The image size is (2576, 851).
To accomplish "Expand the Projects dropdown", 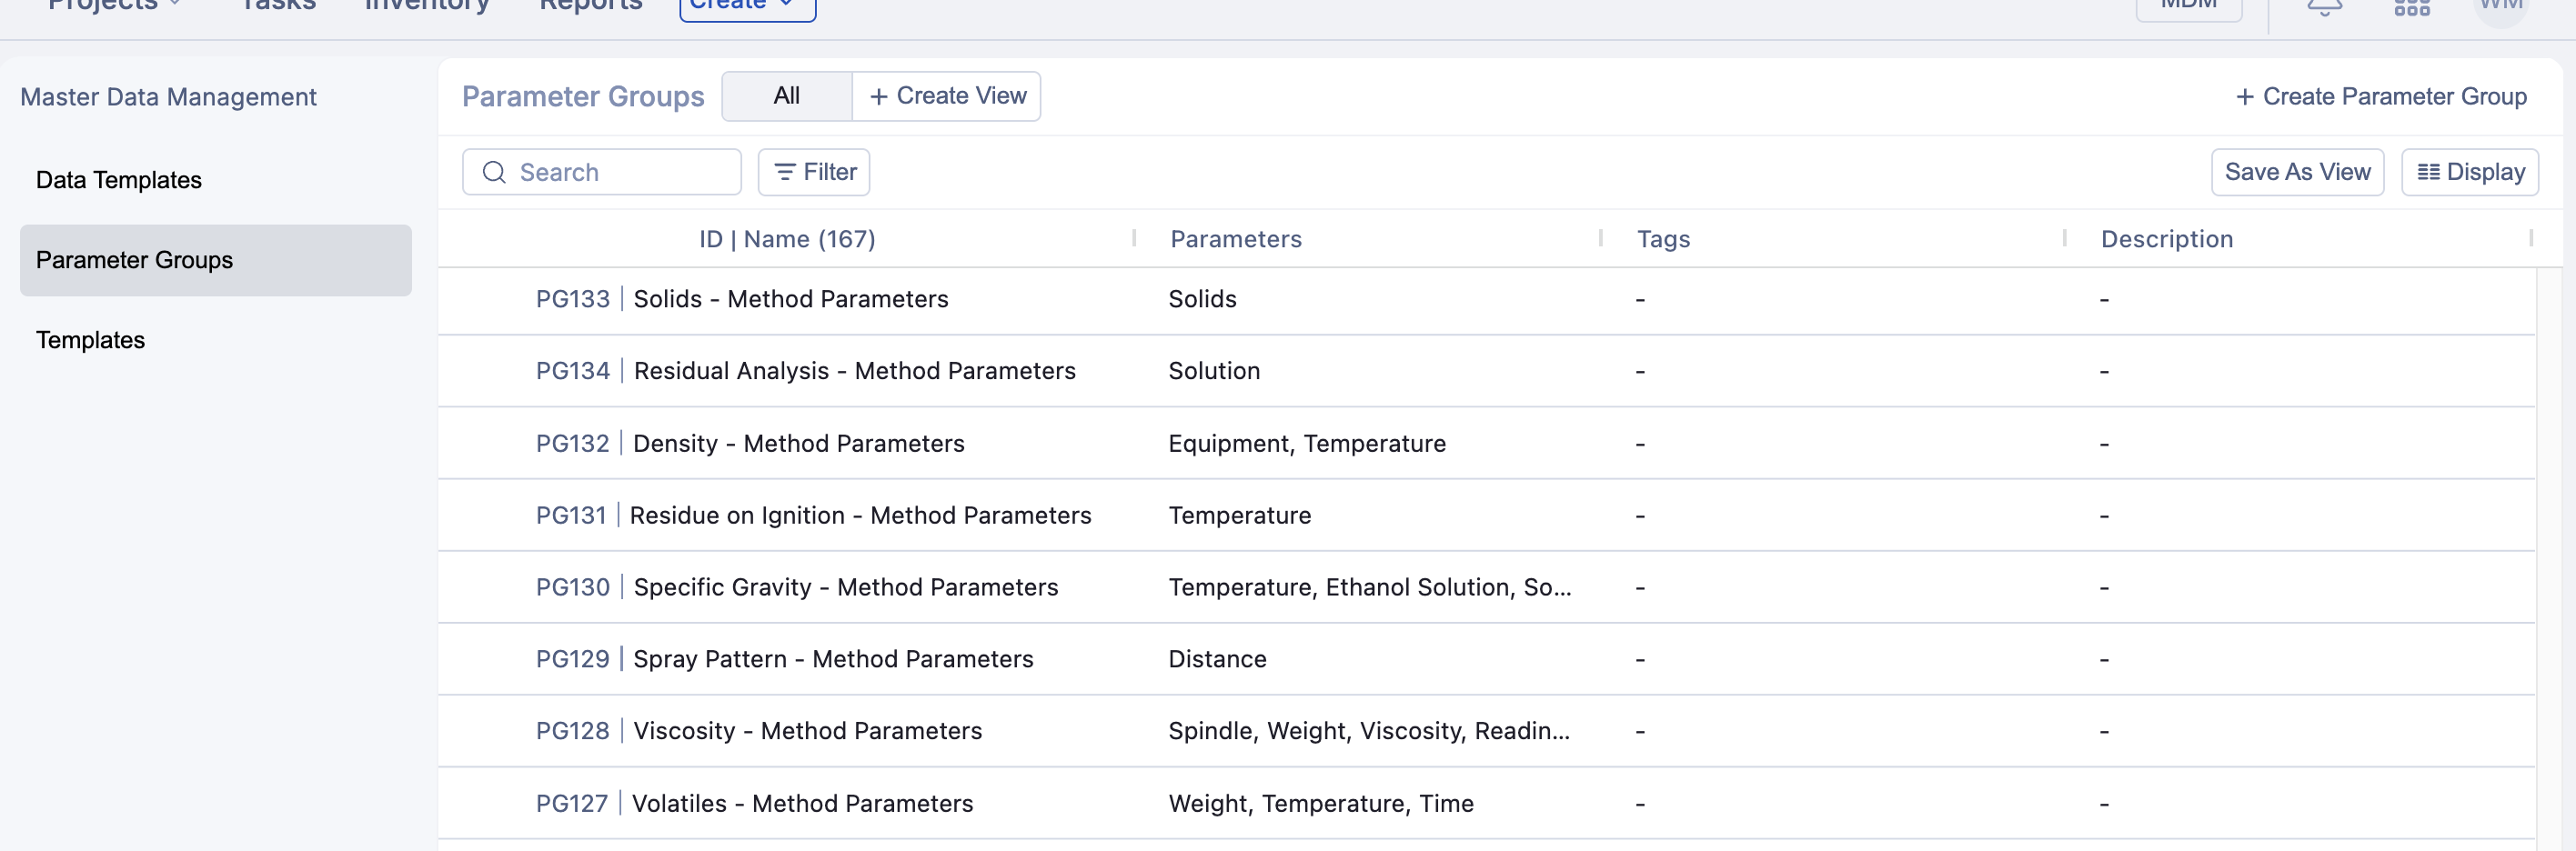I will [113, 5].
